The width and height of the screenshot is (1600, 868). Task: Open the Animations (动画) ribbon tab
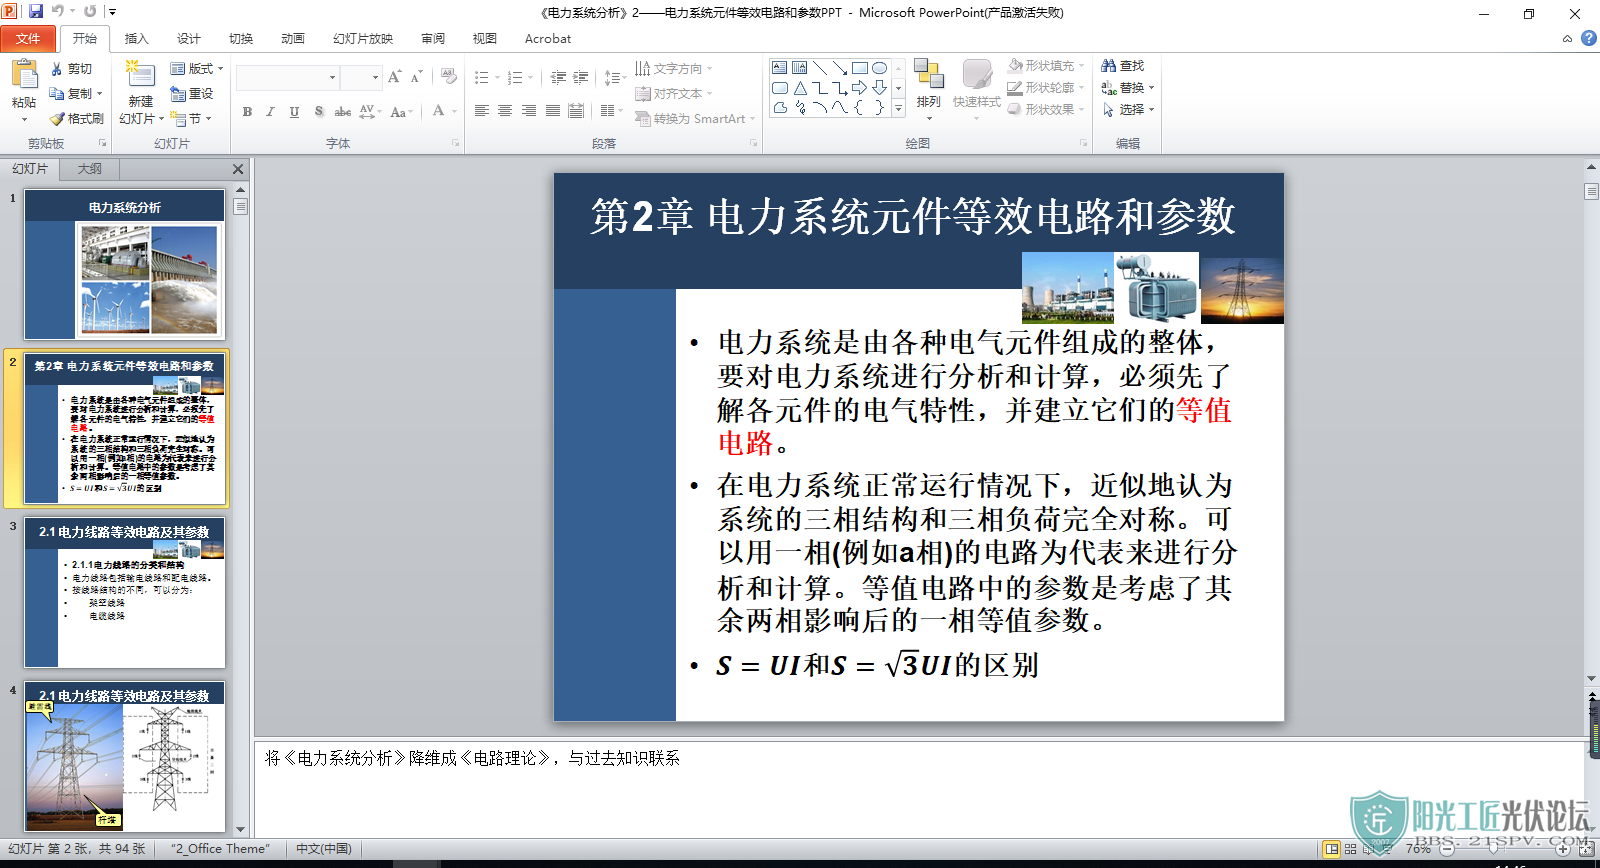pos(292,39)
